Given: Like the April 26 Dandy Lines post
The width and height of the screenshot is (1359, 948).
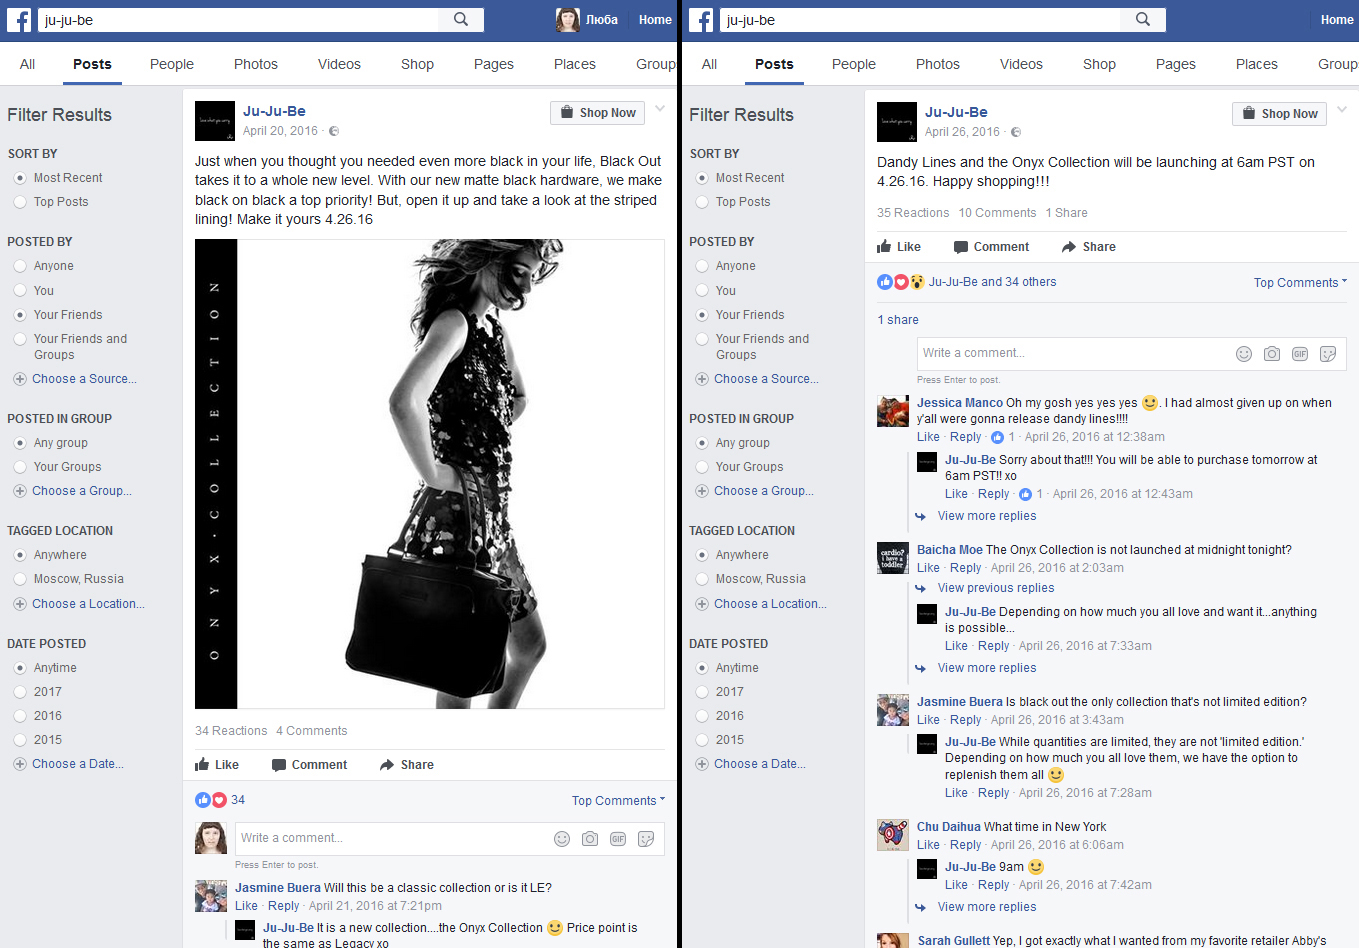Looking at the screenshot, I should [x=899, y=247].
